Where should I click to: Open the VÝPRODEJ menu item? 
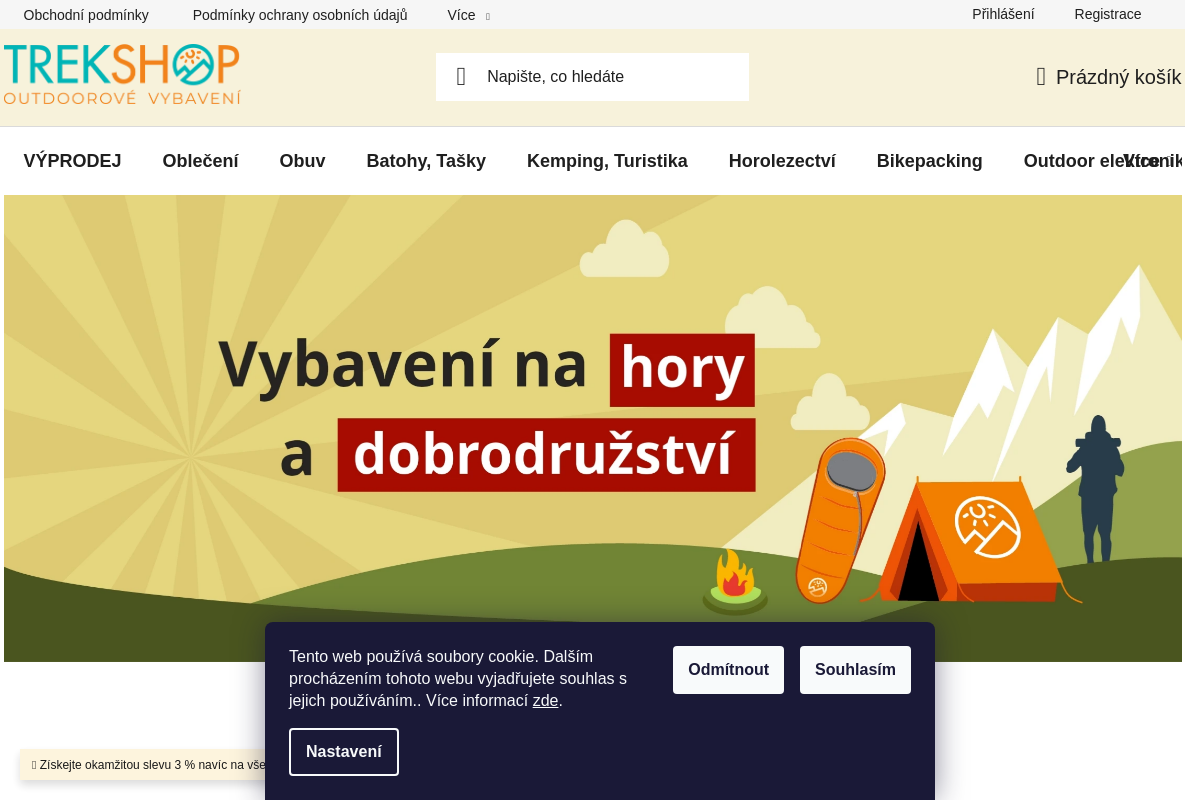(x=72, y=161)
